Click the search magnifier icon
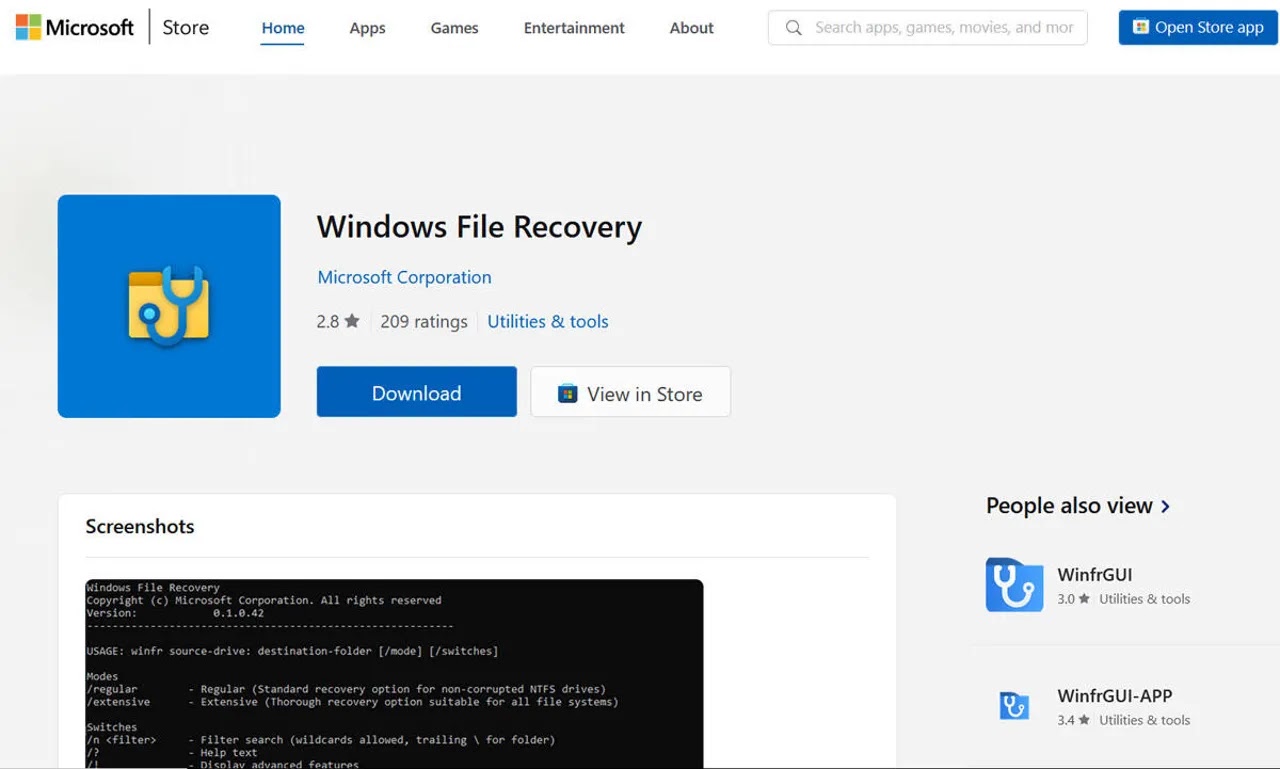This screenshot has height=769, width=1280. [x=794, y=28]
